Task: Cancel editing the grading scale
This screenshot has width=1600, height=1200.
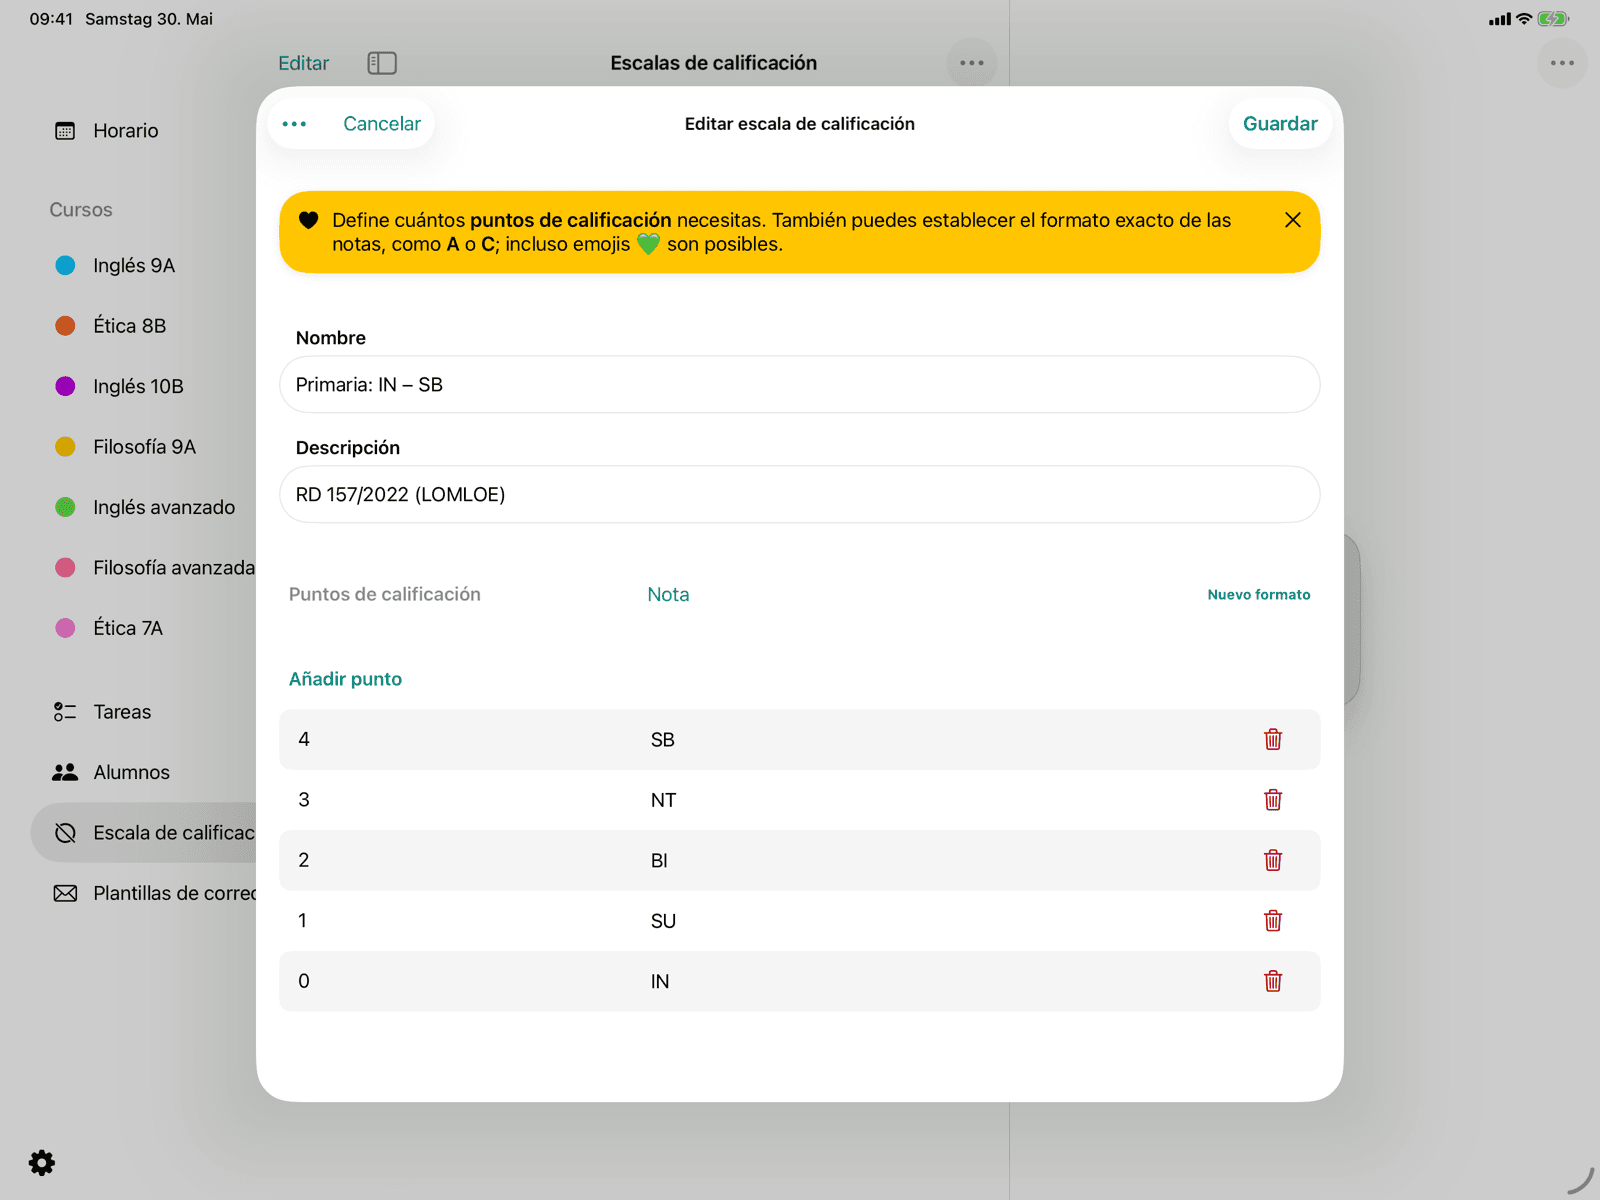Action: tap(382, 124)
